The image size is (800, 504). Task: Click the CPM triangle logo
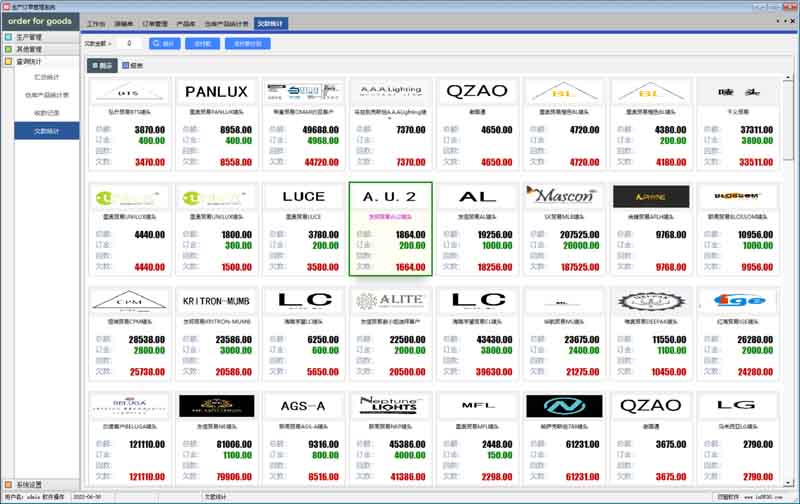130,300
